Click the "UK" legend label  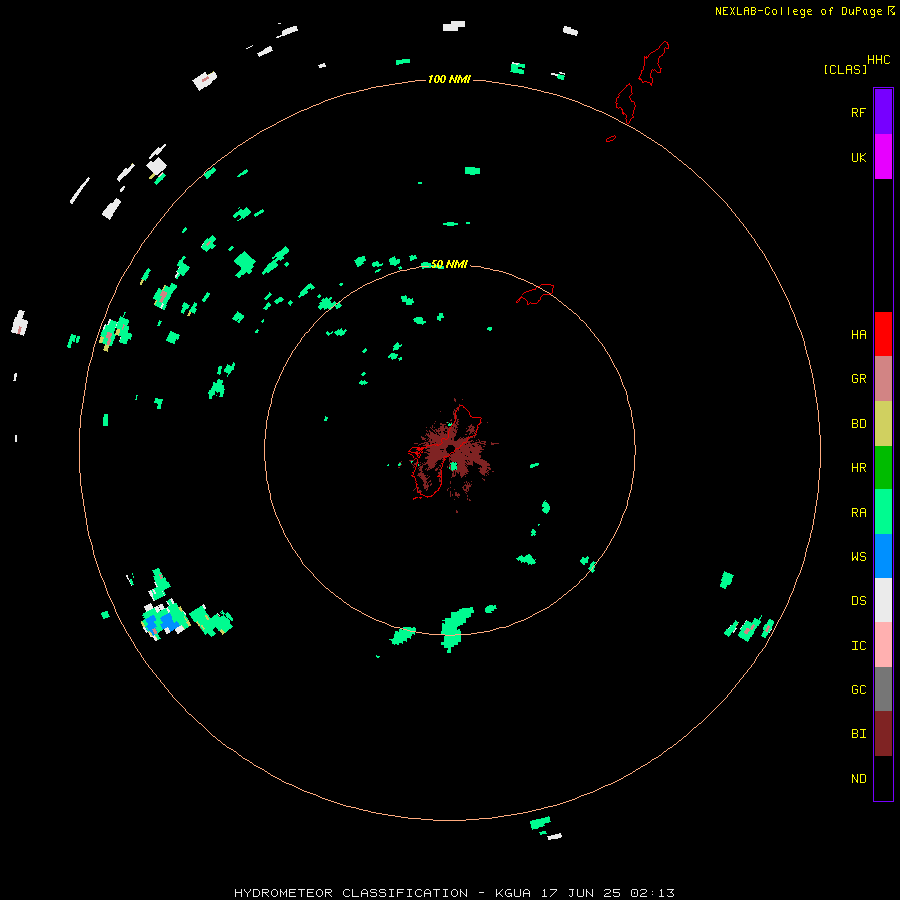(858, 157)
